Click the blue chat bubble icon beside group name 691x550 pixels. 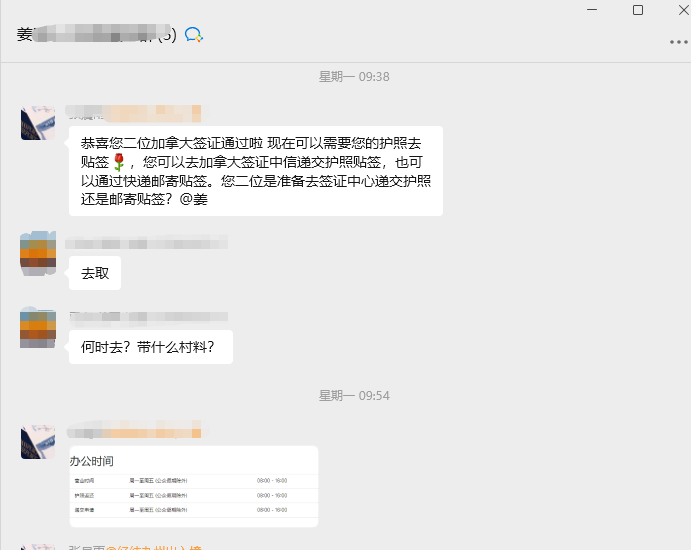click(x=193, y=34)
